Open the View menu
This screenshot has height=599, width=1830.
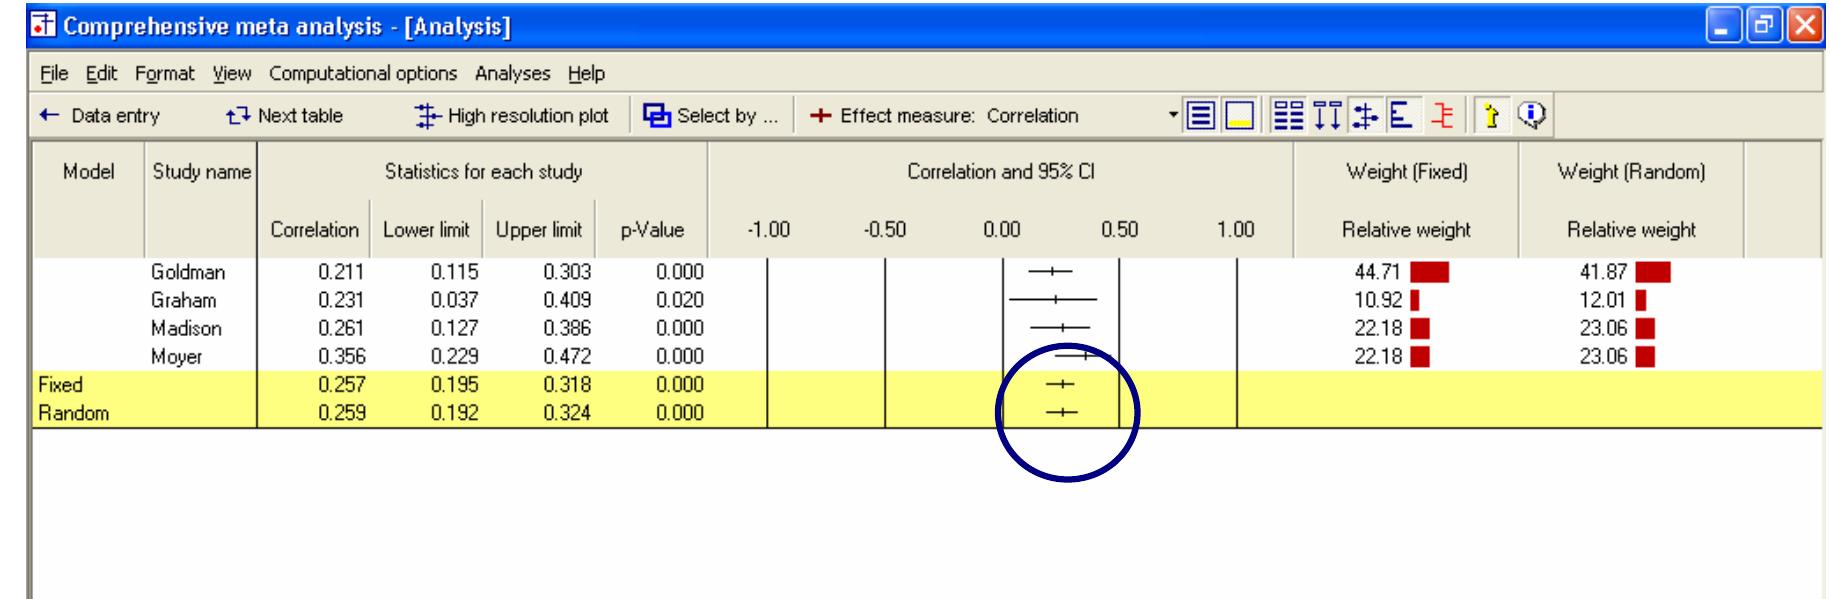click(232, 73)
